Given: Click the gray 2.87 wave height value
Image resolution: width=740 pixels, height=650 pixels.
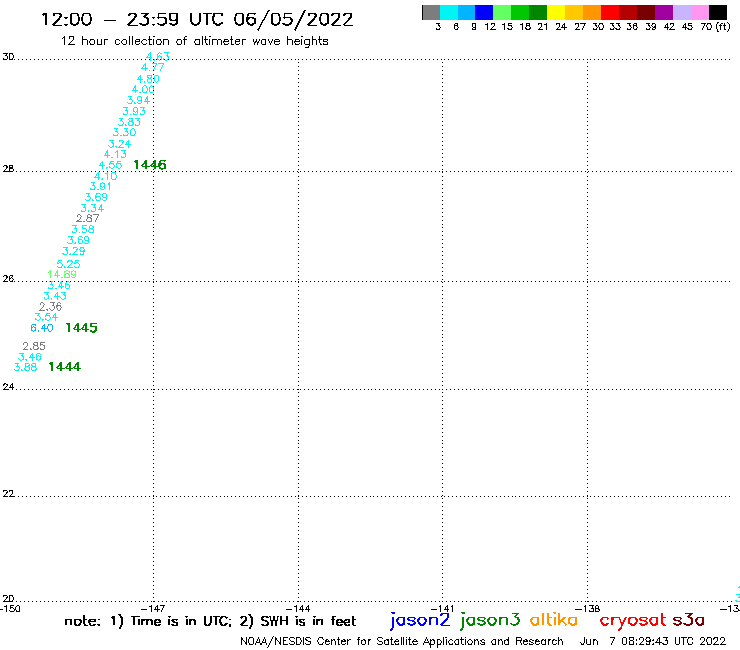Looking at the screenshot, I should (88, 218).
